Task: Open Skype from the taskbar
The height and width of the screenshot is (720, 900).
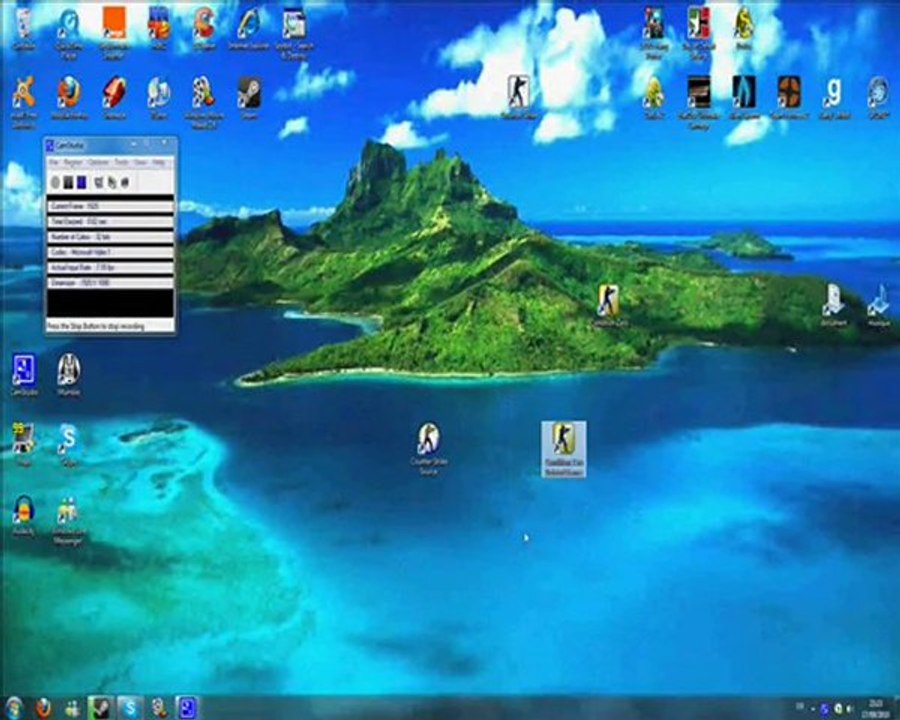Action: tap(130, 708)
